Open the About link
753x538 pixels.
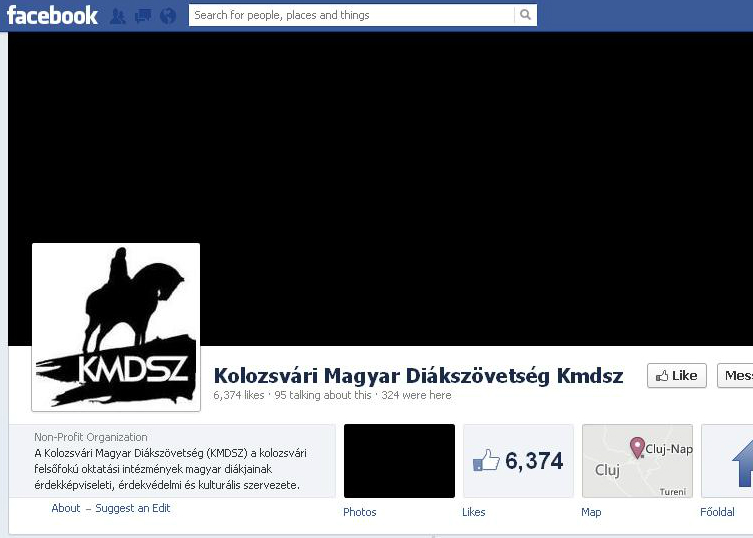[x=66, y=508]
